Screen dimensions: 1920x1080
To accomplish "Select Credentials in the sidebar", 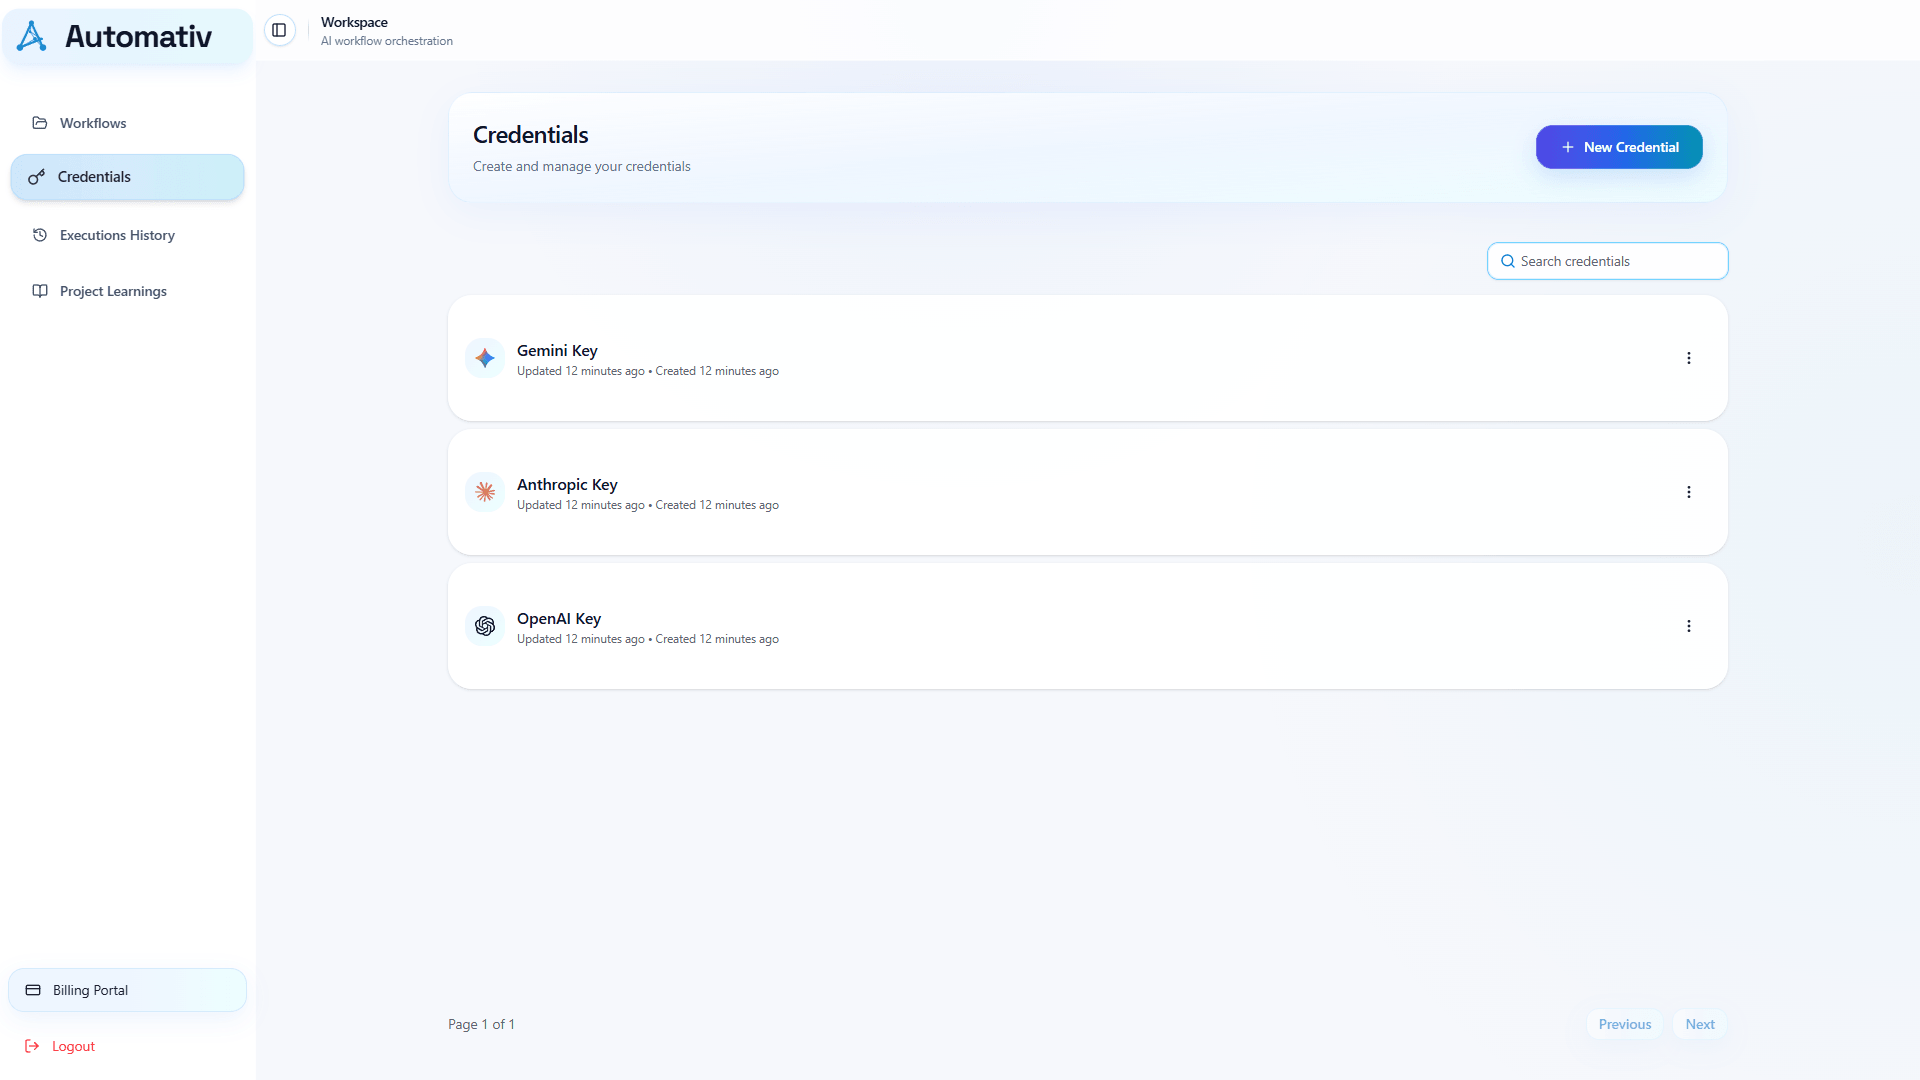I will 127,177.
